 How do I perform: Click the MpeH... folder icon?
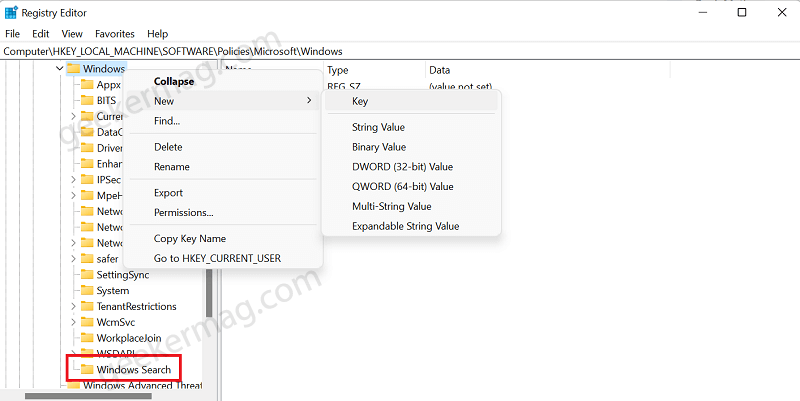pos(87,195)
